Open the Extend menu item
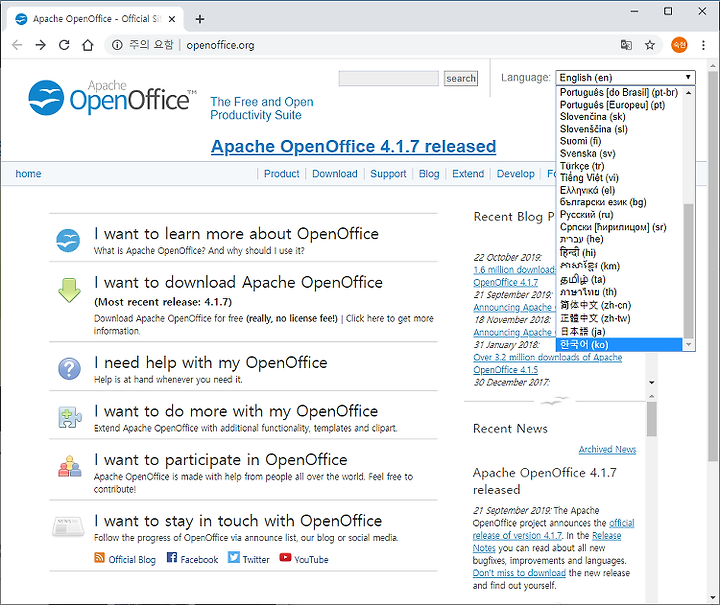Image resolution: width=720 pixels, height=605 pixels. (468, 174)
